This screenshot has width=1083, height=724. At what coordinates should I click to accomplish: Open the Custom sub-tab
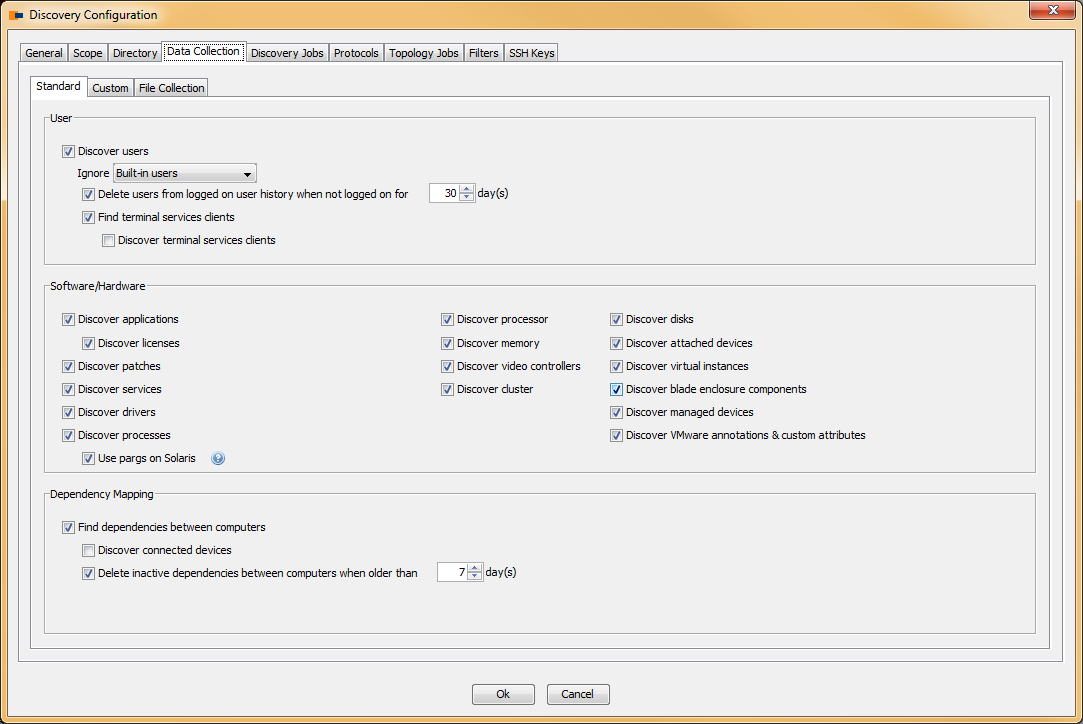110,88
